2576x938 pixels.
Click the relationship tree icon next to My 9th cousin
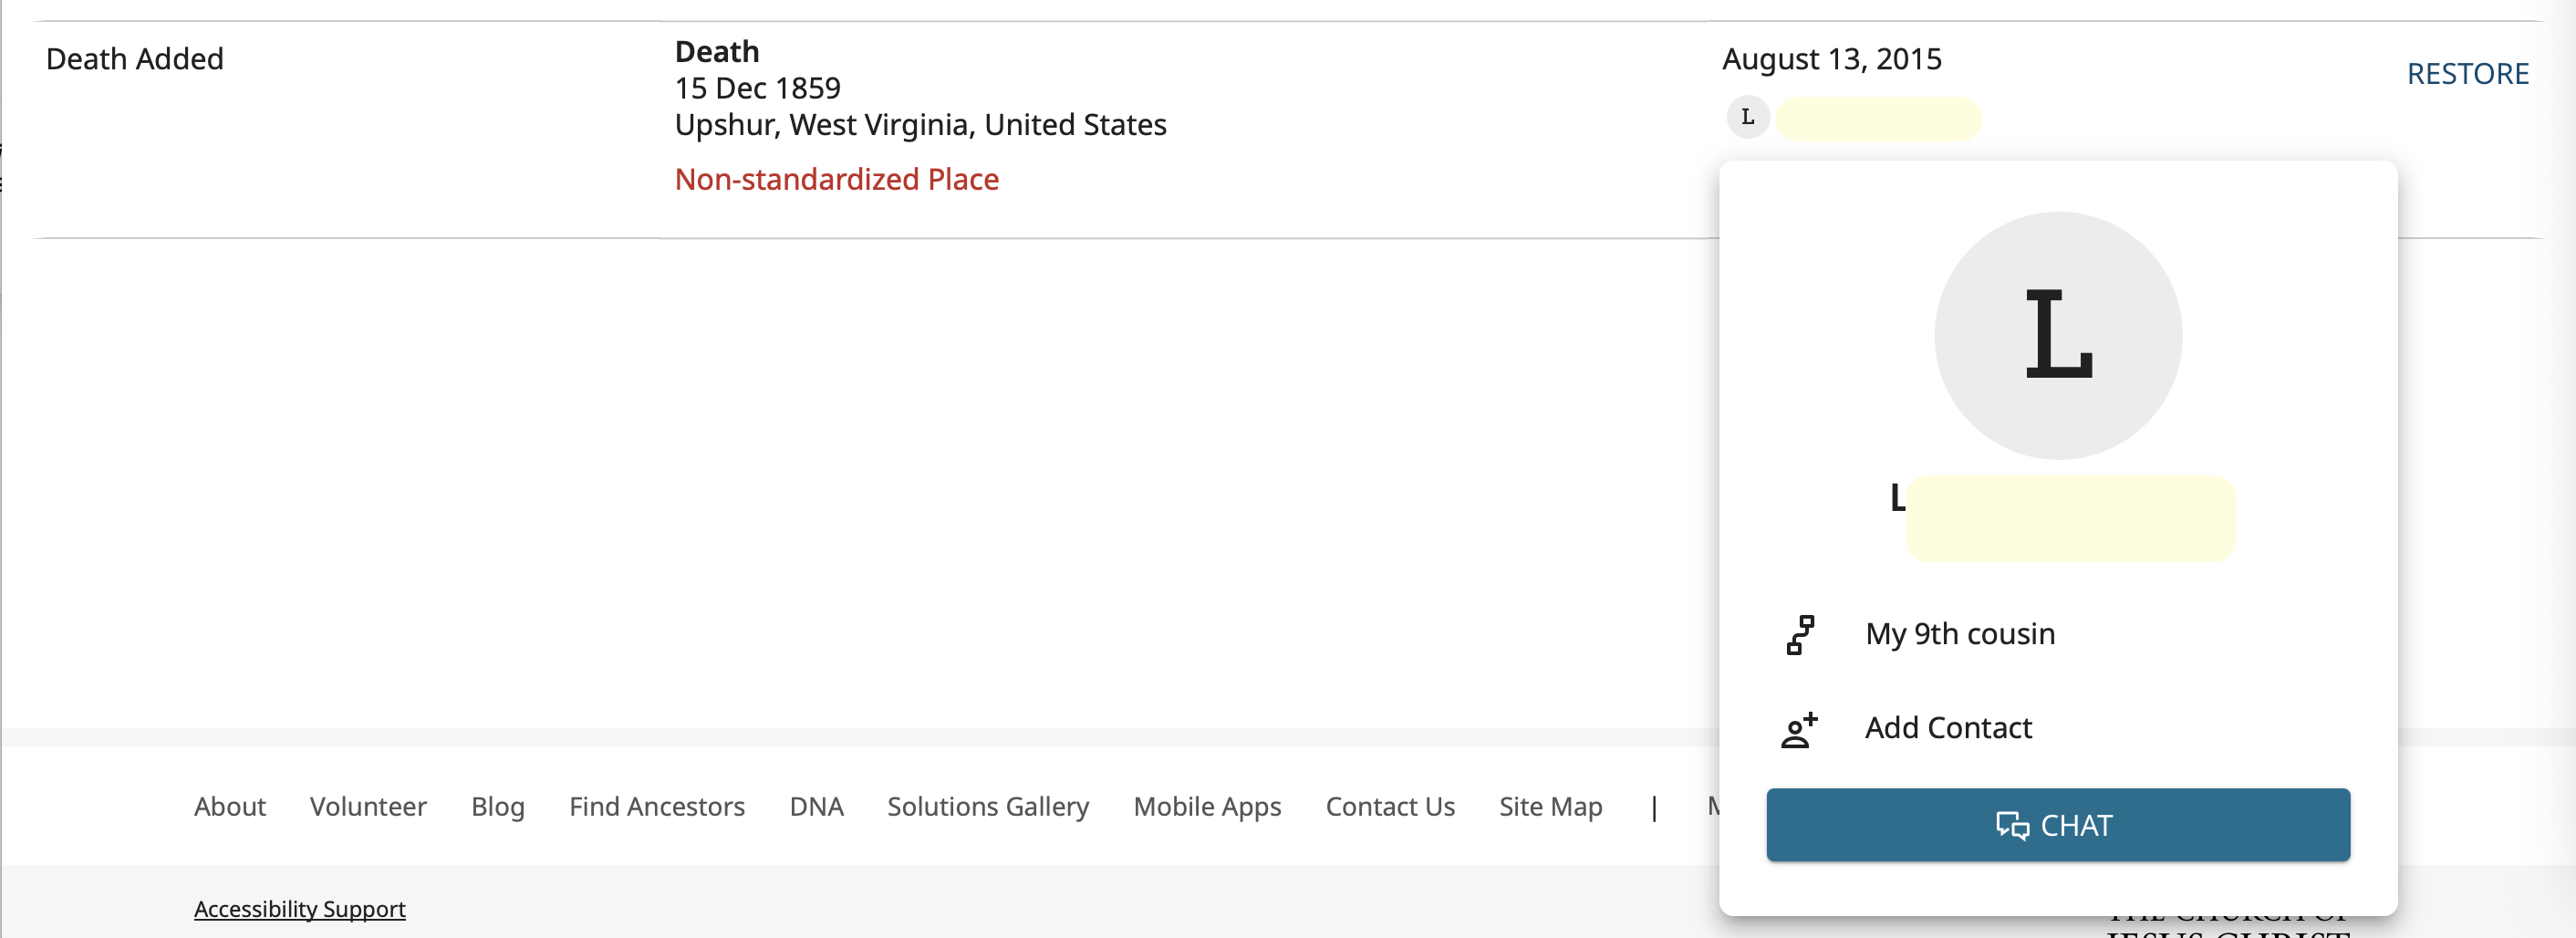click(x=1800, y=635)
